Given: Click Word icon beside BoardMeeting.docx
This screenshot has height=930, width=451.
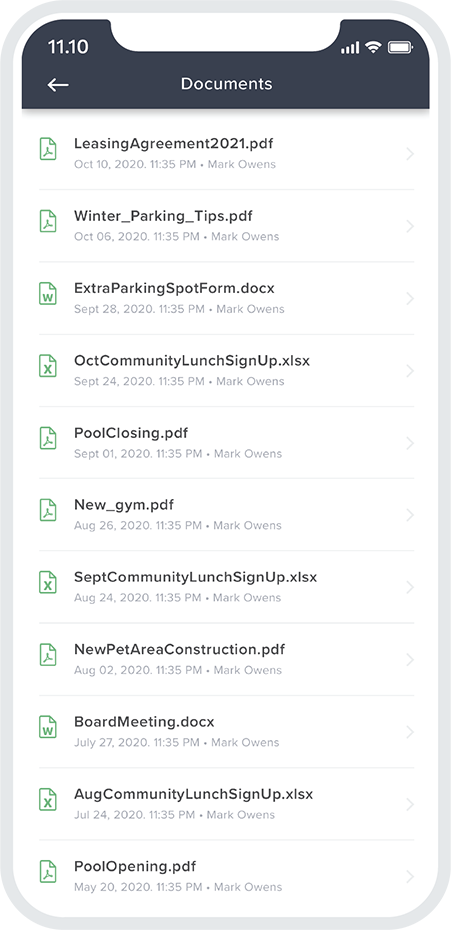Looking at the screenshot, I should (x=48, y=727).
